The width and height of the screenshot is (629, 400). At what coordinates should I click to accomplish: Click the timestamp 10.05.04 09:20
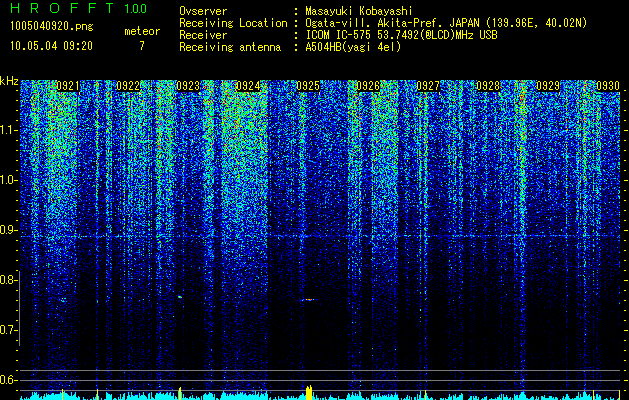tap(51, 46)
